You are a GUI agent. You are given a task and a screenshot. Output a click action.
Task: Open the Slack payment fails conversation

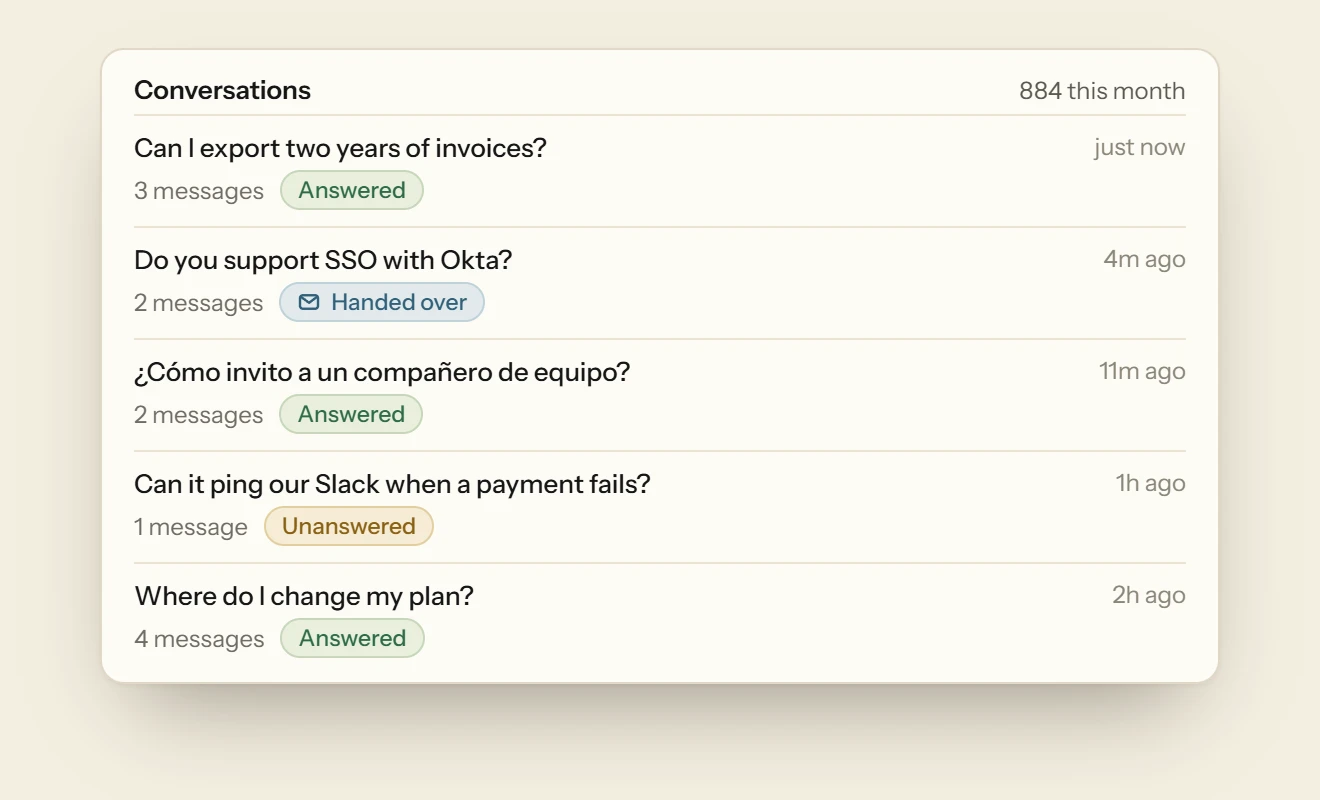point(660,507)
